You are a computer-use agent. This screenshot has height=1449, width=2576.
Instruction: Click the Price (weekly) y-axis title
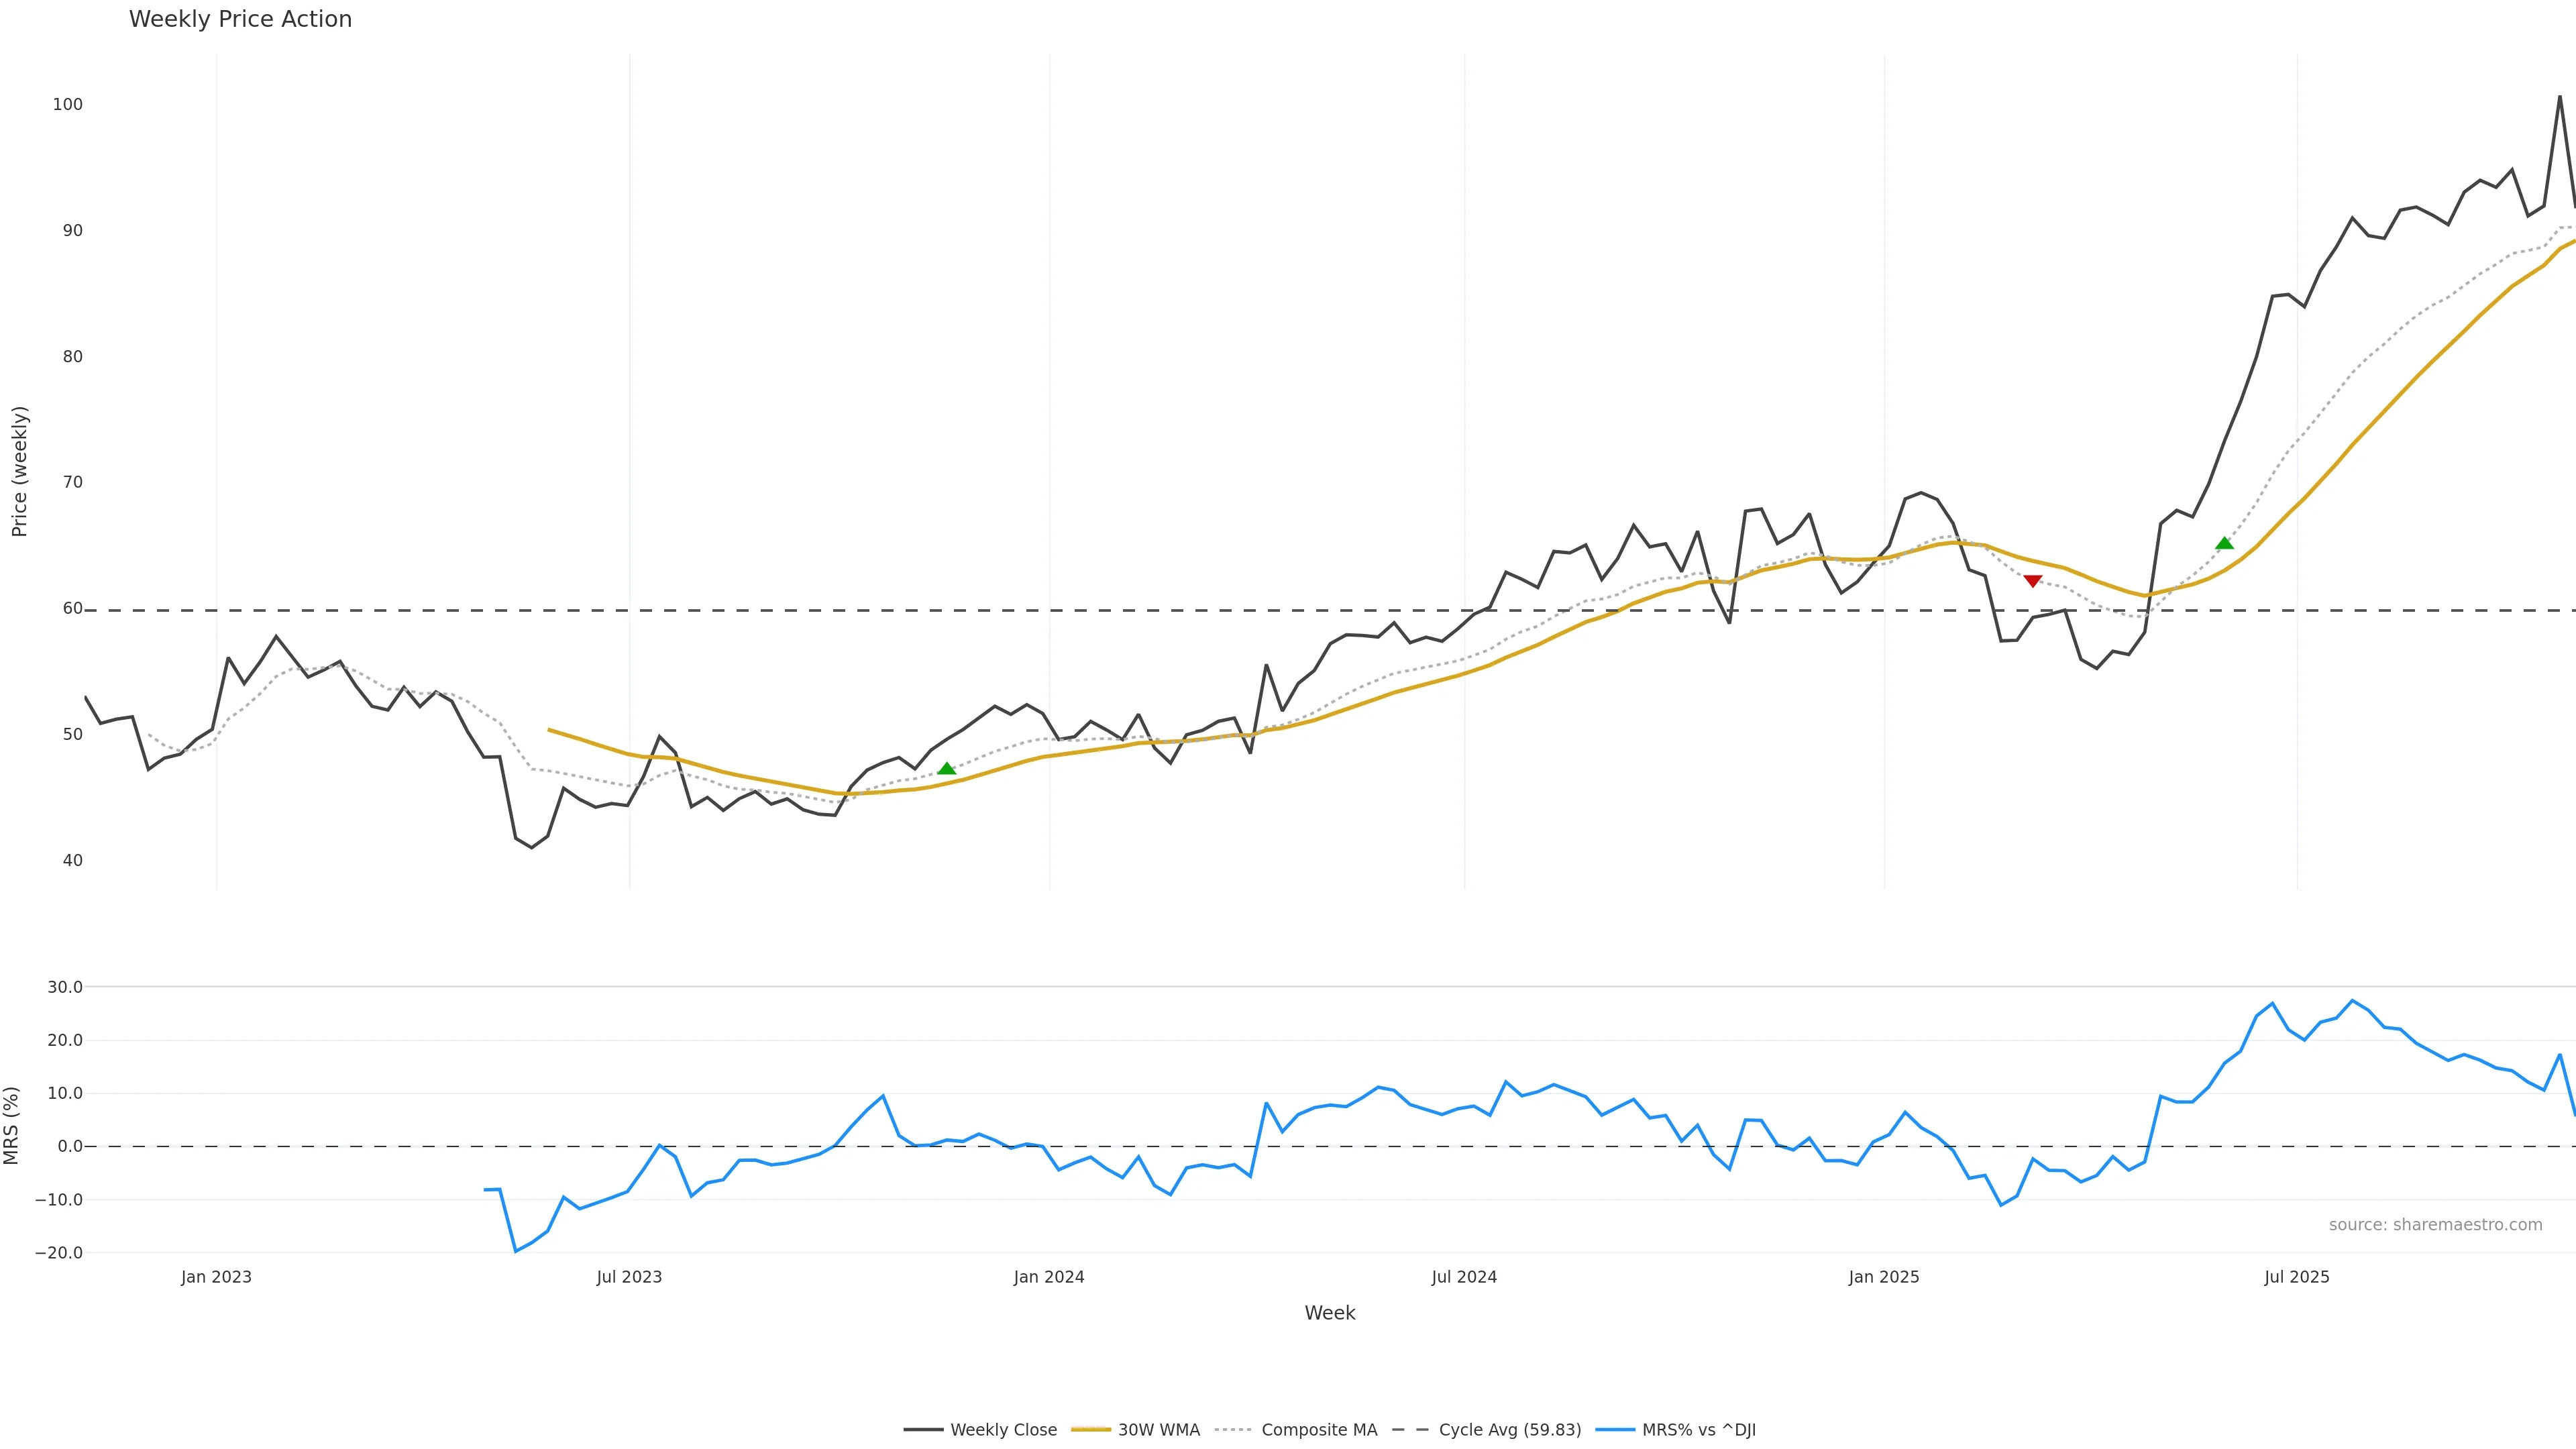[x=19, y=471]
